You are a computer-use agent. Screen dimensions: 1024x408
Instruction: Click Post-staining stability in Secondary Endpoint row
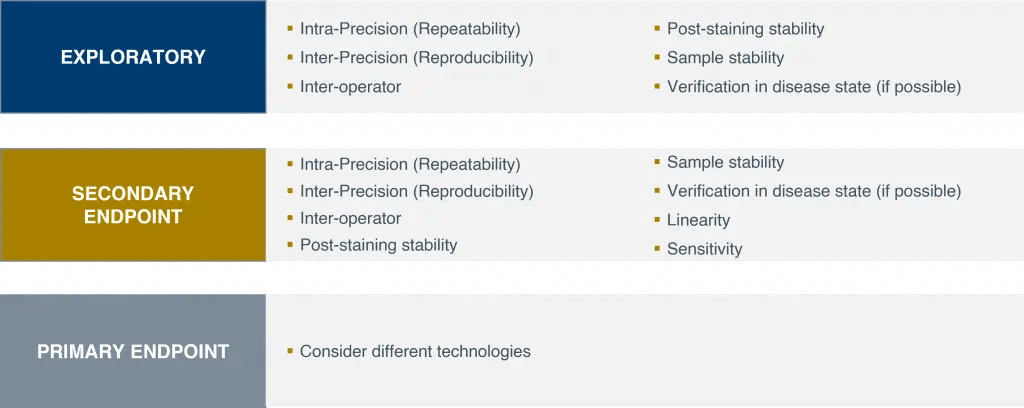(x=378, y=245)
